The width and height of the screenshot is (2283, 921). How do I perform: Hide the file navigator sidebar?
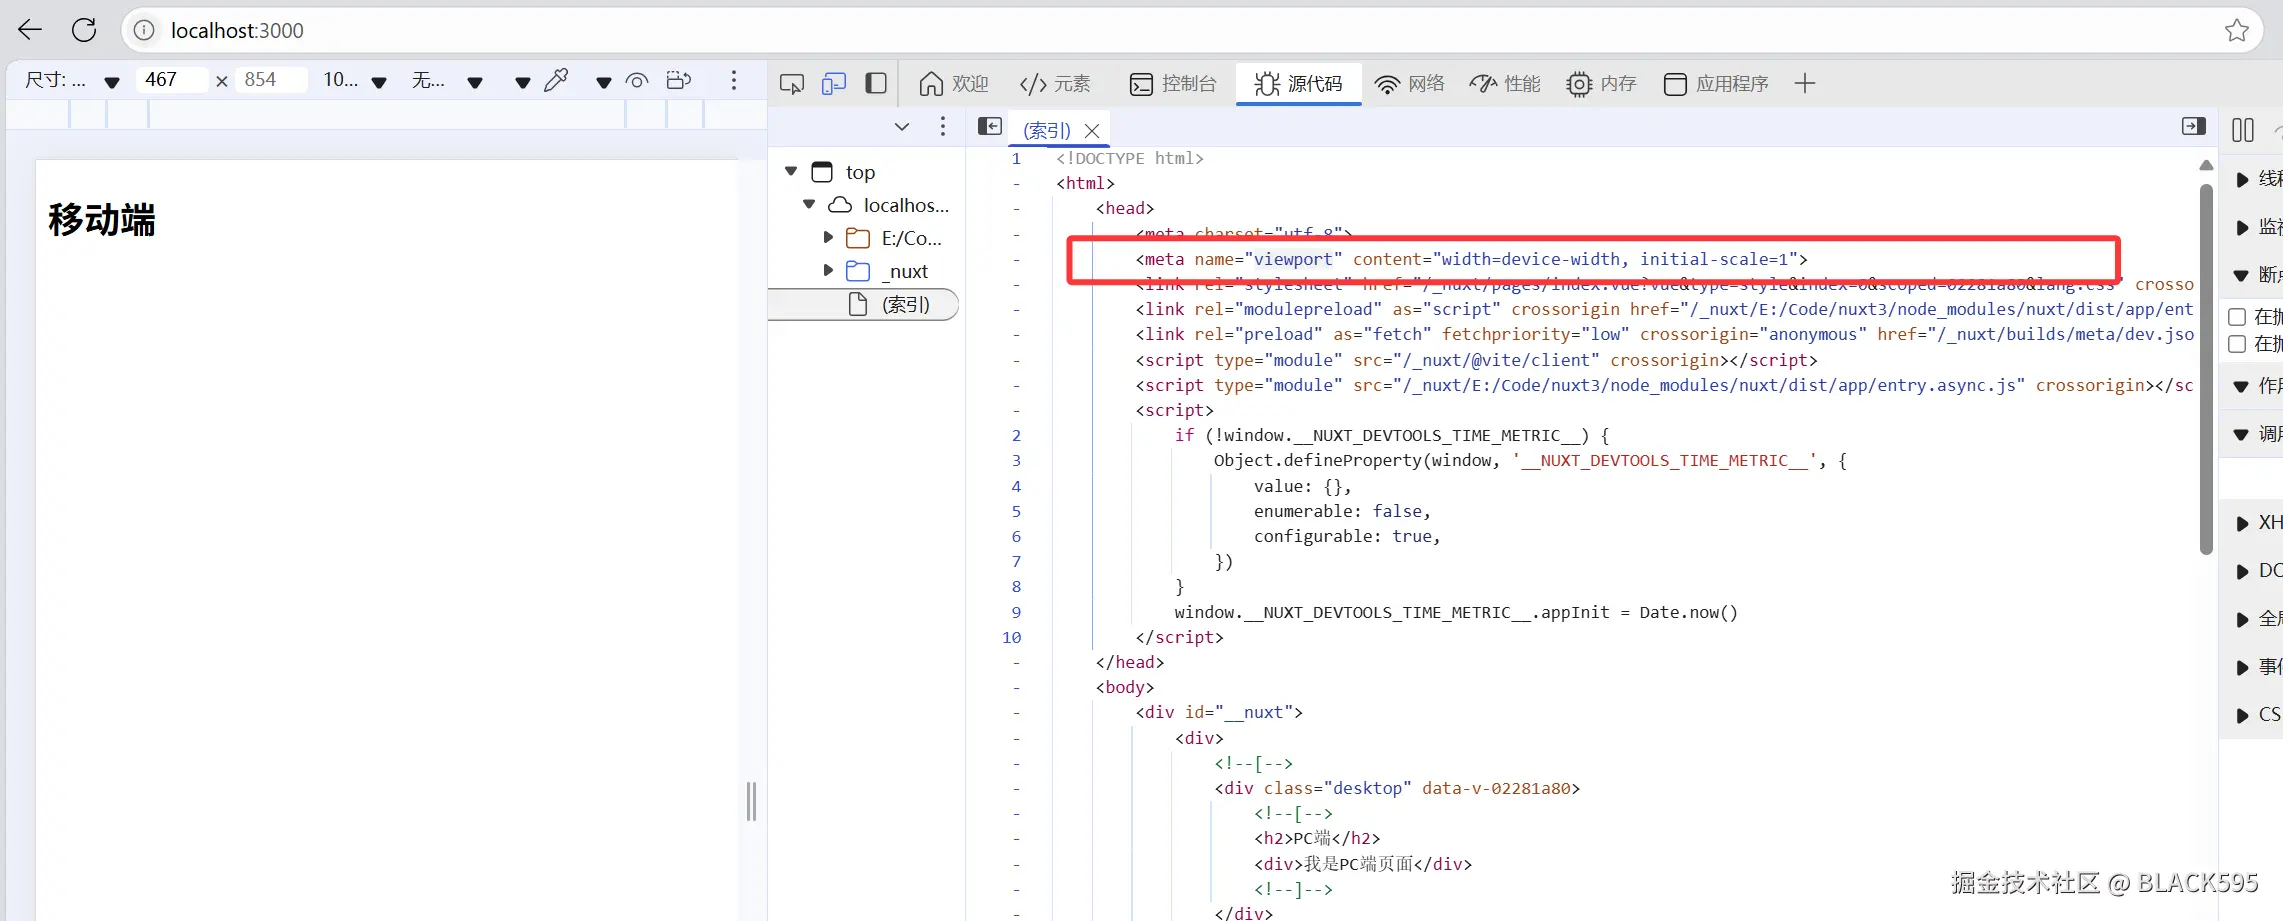pos(990,126)
